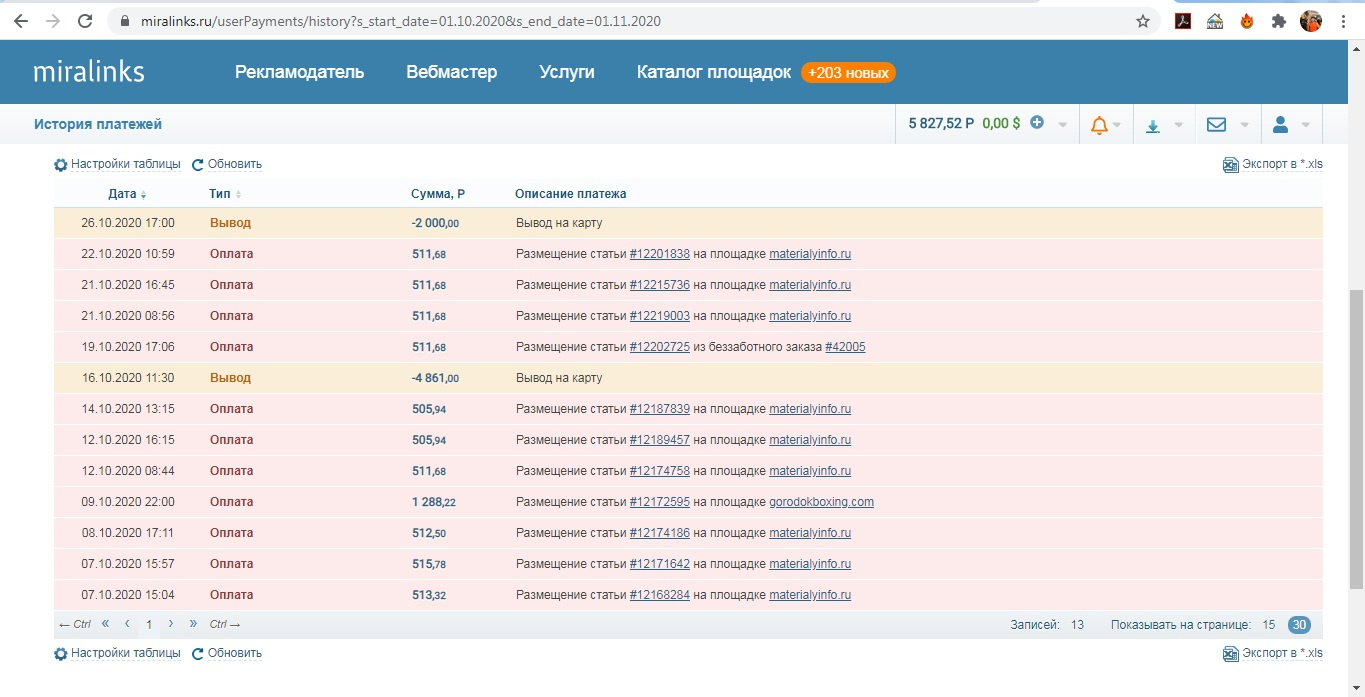The height and width of the screenshot is (697, 1365).
Task: Click the miralinks logo
Action: [x=89, y=71]
